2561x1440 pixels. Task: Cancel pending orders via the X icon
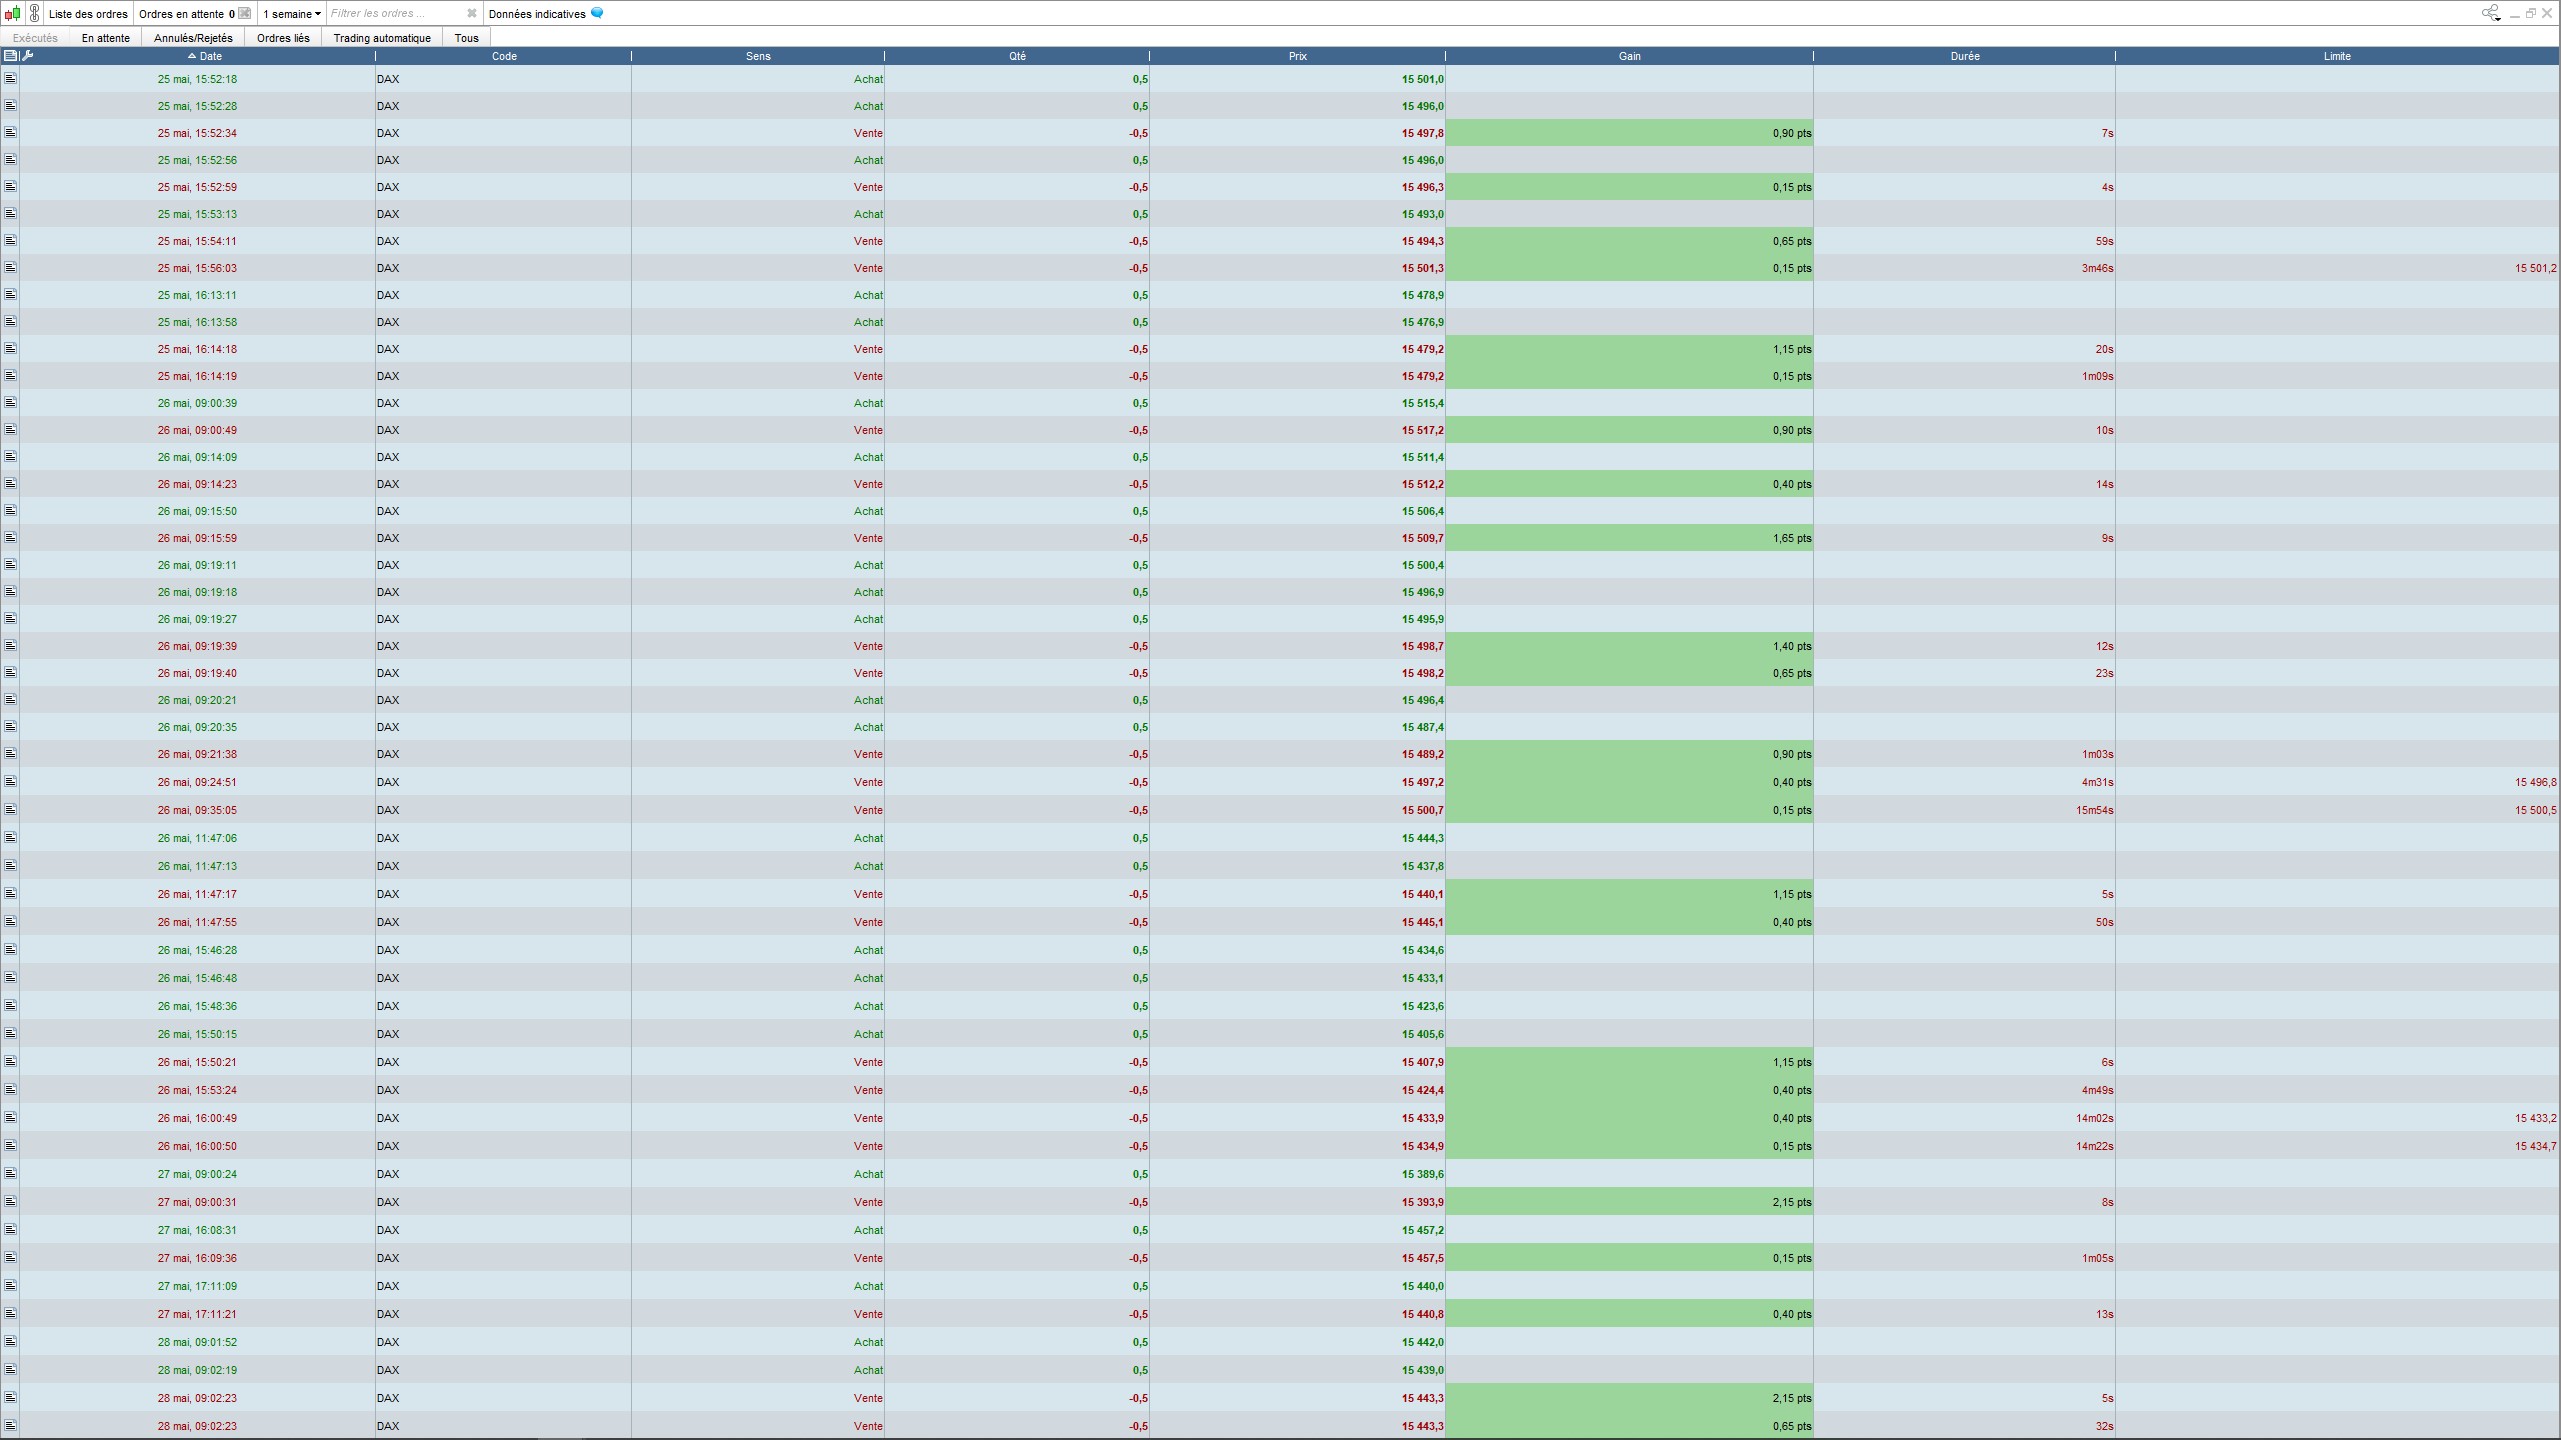pyautogui.click(x=245, y=14)
